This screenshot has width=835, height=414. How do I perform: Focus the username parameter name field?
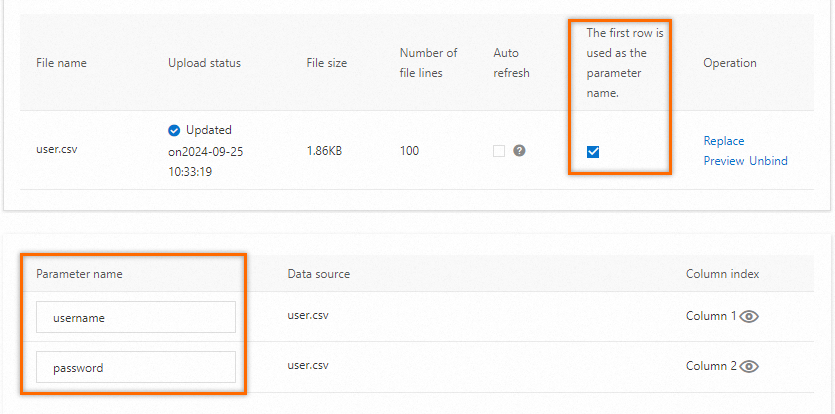click(x=136, y=318)
